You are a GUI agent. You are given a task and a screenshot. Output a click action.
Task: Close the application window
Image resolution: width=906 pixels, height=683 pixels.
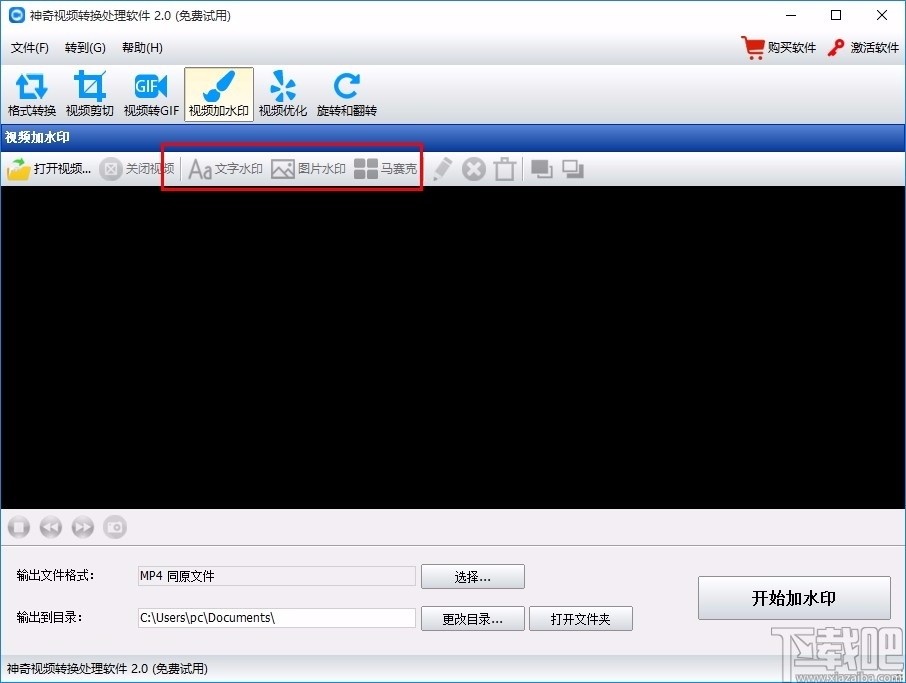point(882,16)
